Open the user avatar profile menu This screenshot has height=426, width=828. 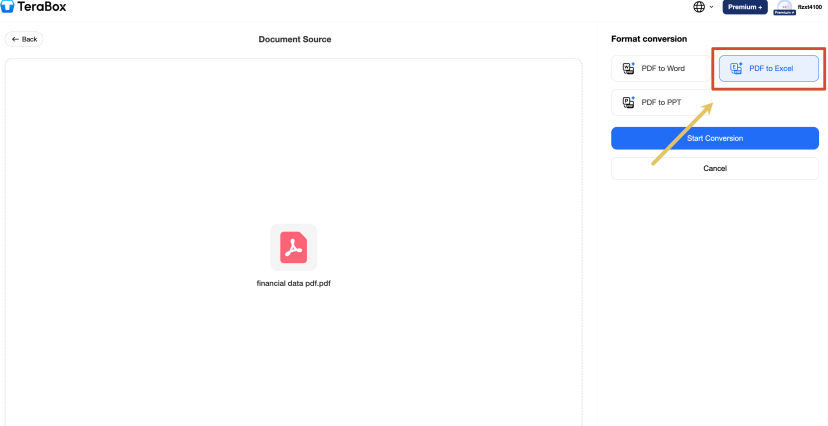click(x=784, y=6)
